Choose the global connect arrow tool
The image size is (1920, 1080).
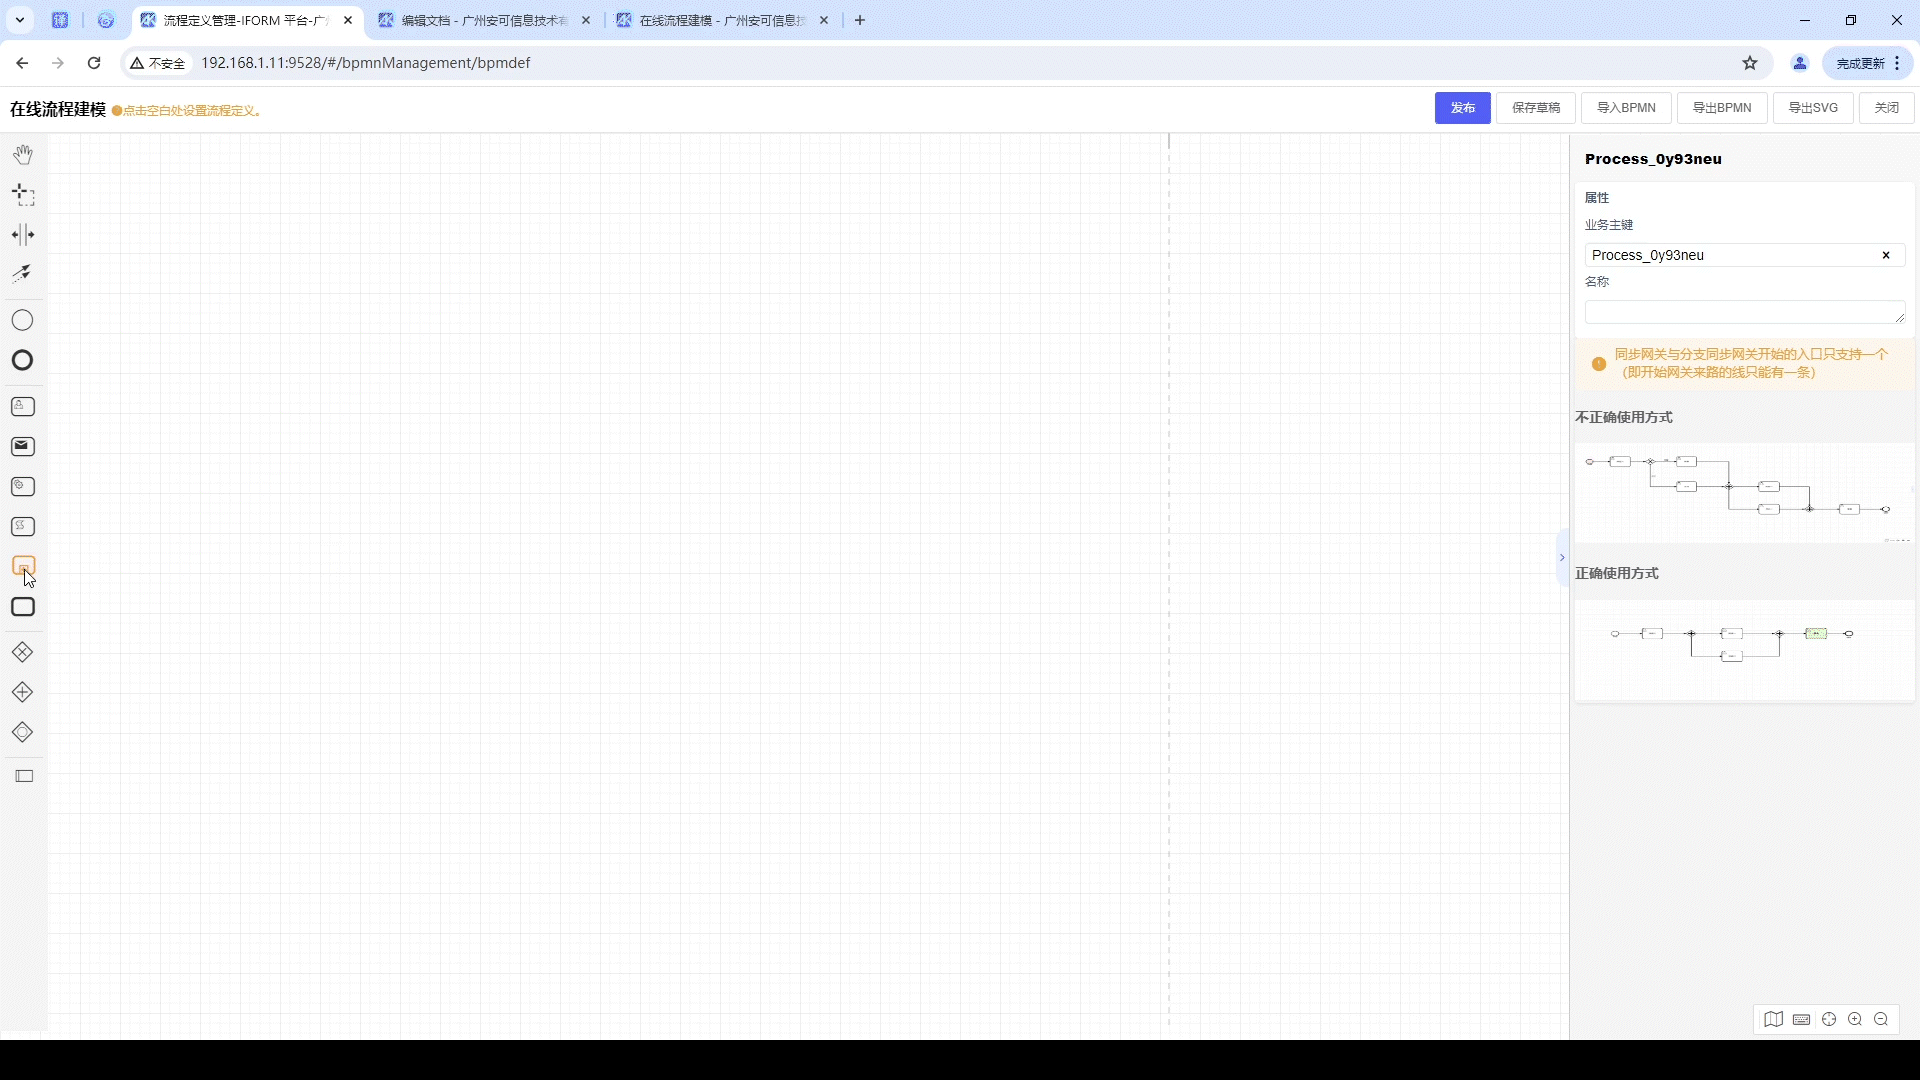coord(22,273)
